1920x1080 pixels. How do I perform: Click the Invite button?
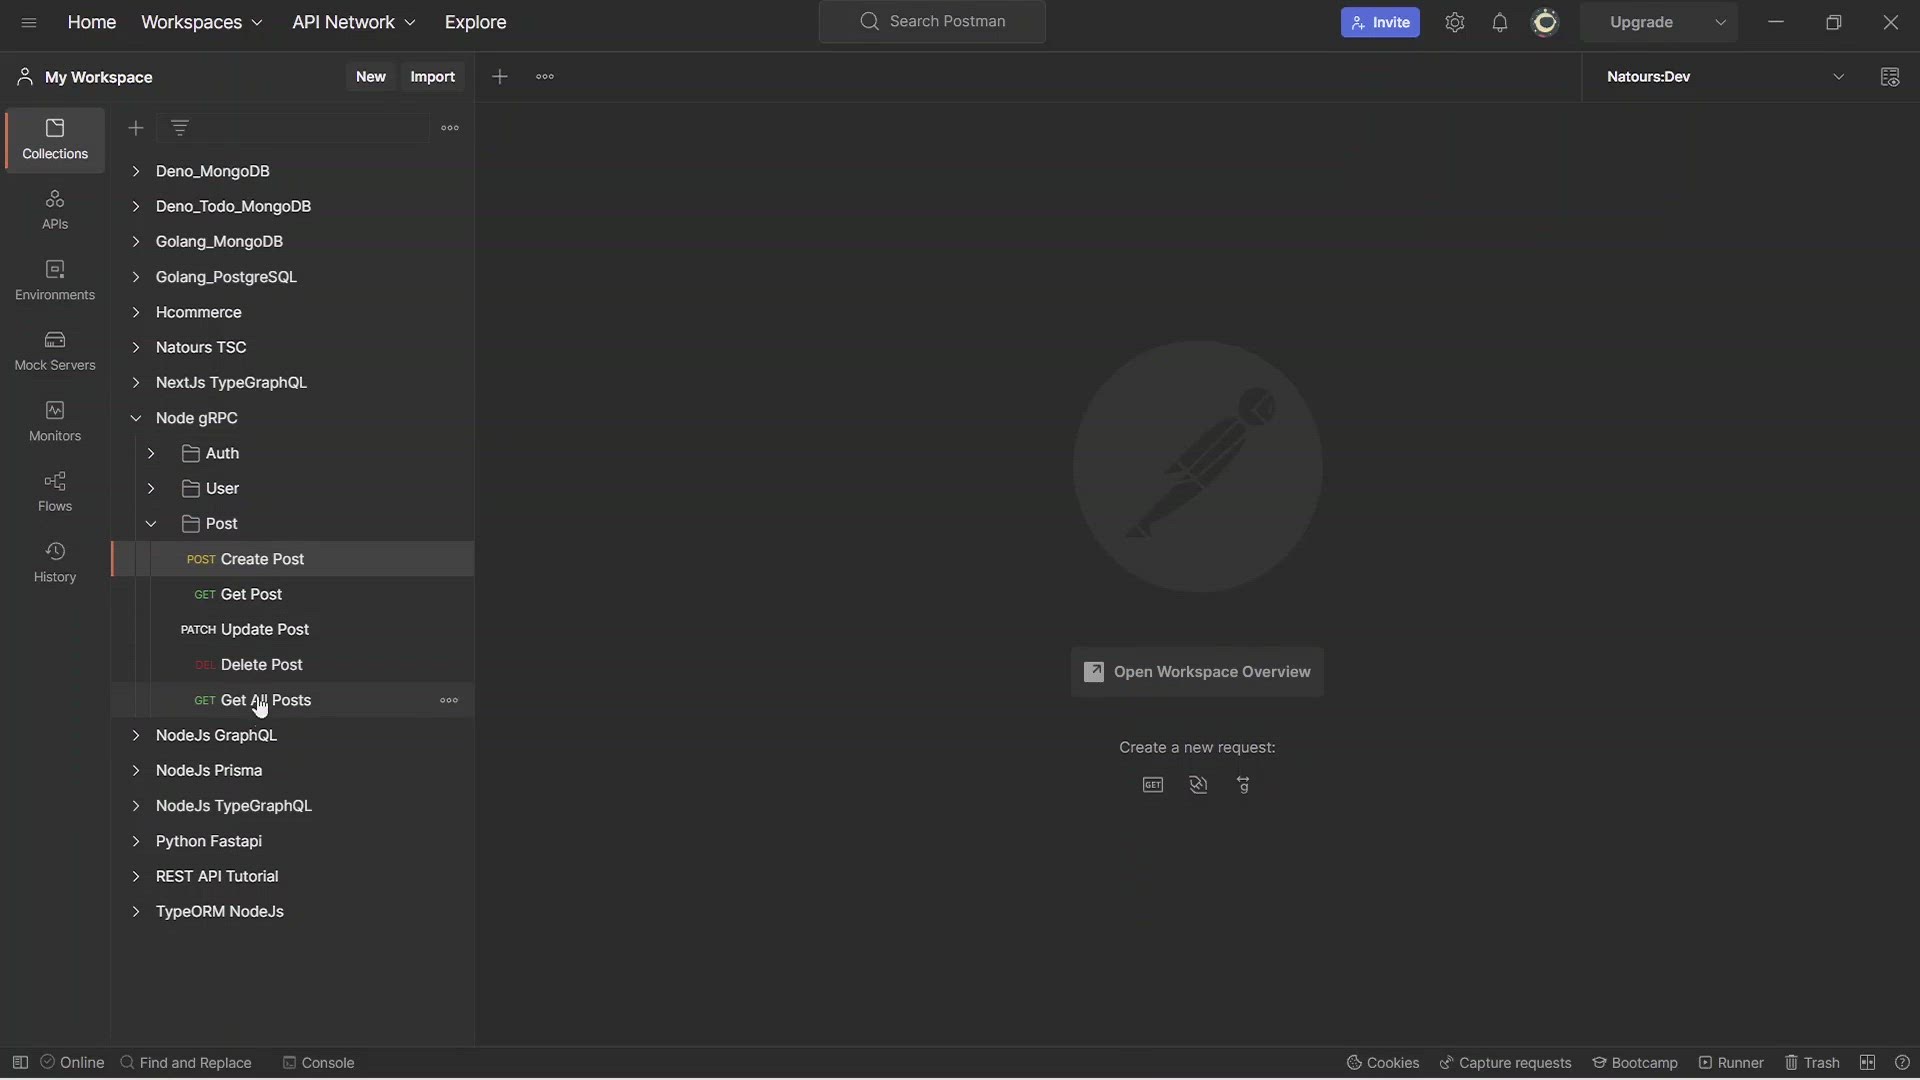[1380, 22]
